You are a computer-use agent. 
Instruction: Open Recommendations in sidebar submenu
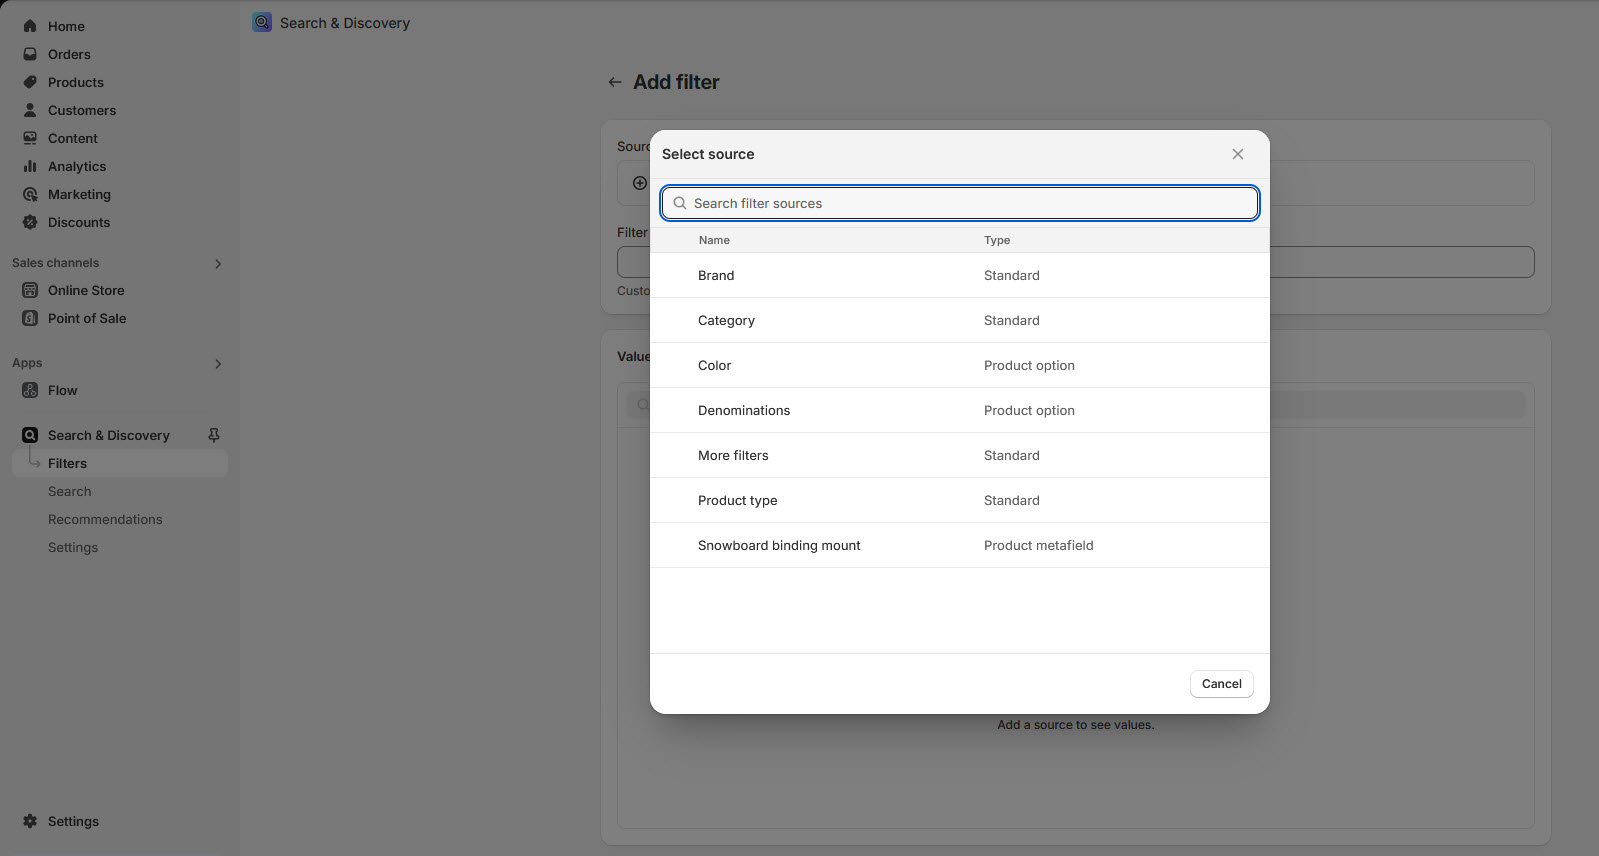[105, 519]
